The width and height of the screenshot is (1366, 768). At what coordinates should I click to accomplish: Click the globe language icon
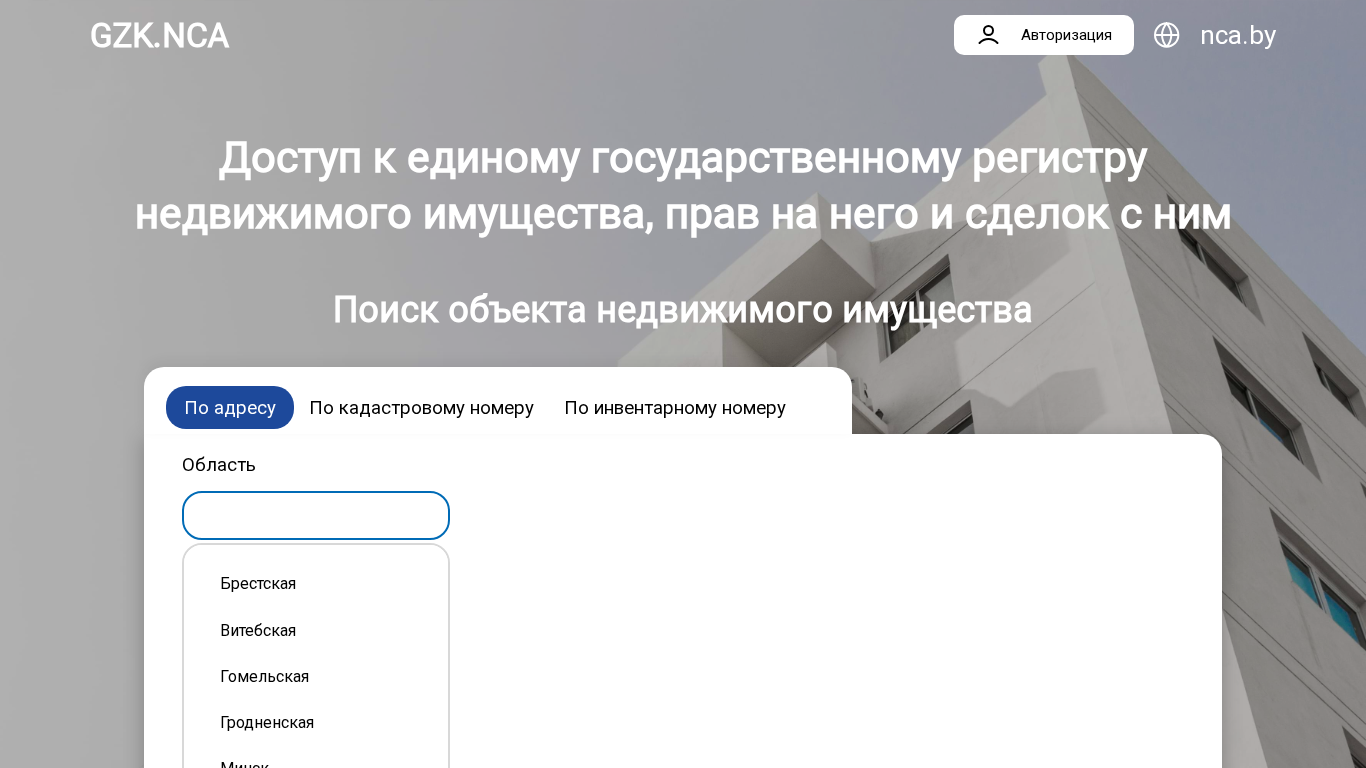[x=1167, y=35]
